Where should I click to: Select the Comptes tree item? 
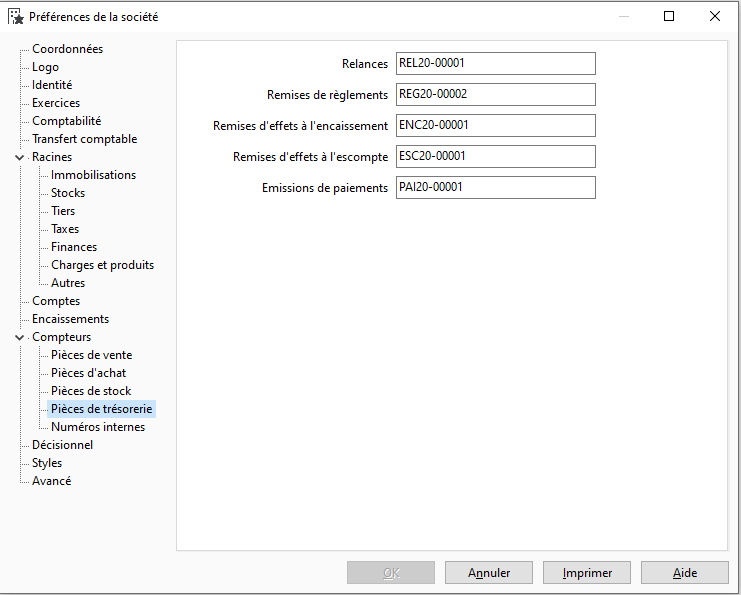coord(56,301)
